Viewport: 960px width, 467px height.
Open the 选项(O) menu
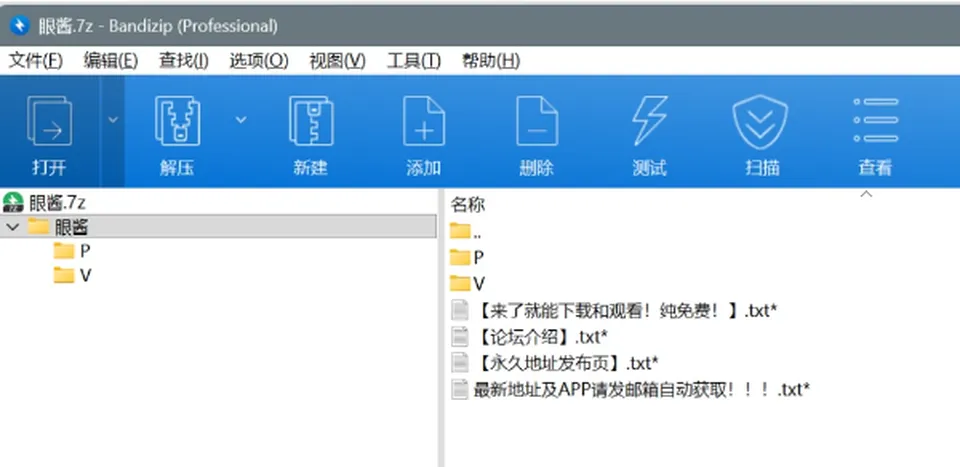[x=258, y=61]
